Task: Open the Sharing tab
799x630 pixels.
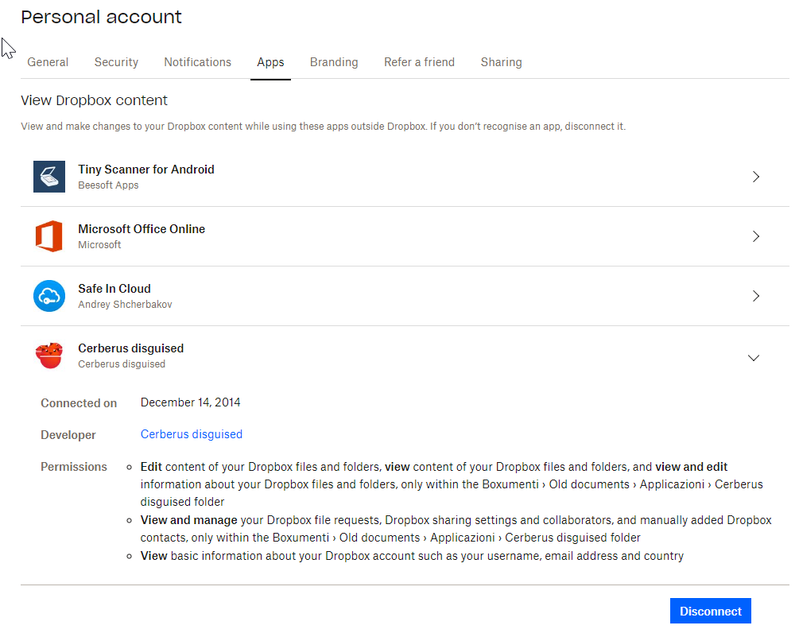Action: [x=501, y=62]
